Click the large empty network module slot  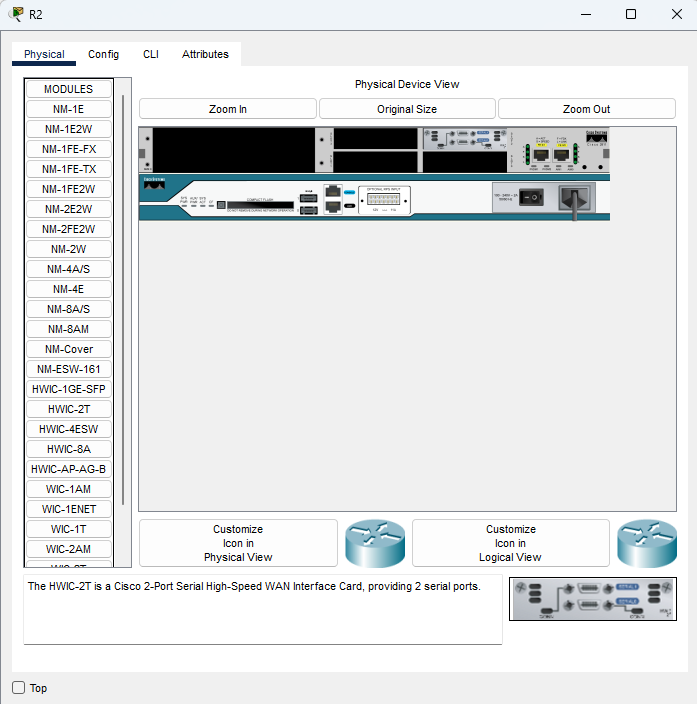click(x=234, y=150)
